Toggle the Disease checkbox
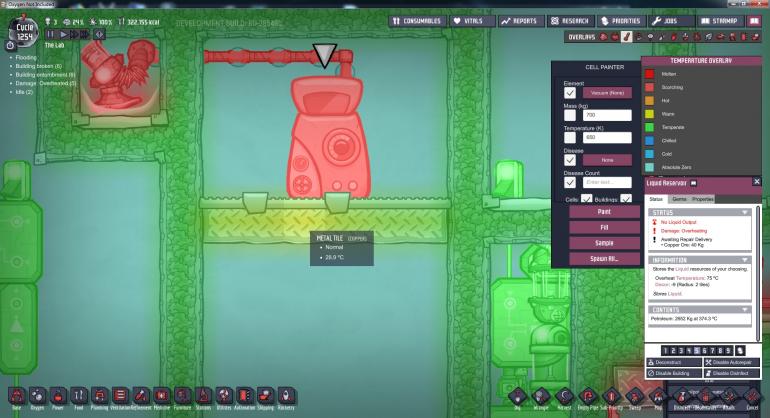This screenshot has width=770, height=418. pyautogui.click(x=570, y=160)
